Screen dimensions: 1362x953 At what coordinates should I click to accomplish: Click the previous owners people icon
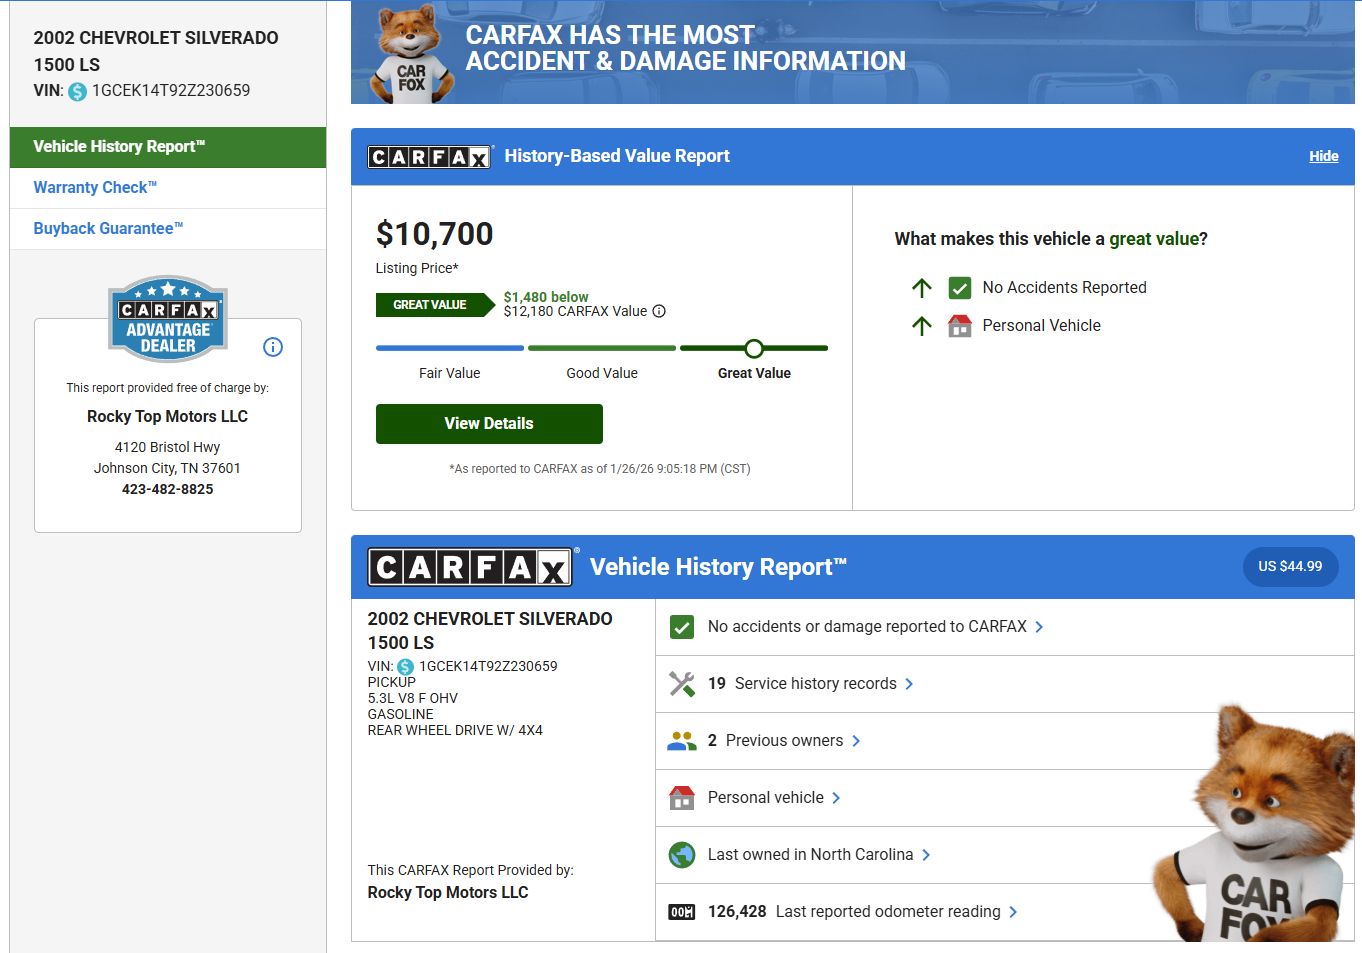click(x=682, y=741)
